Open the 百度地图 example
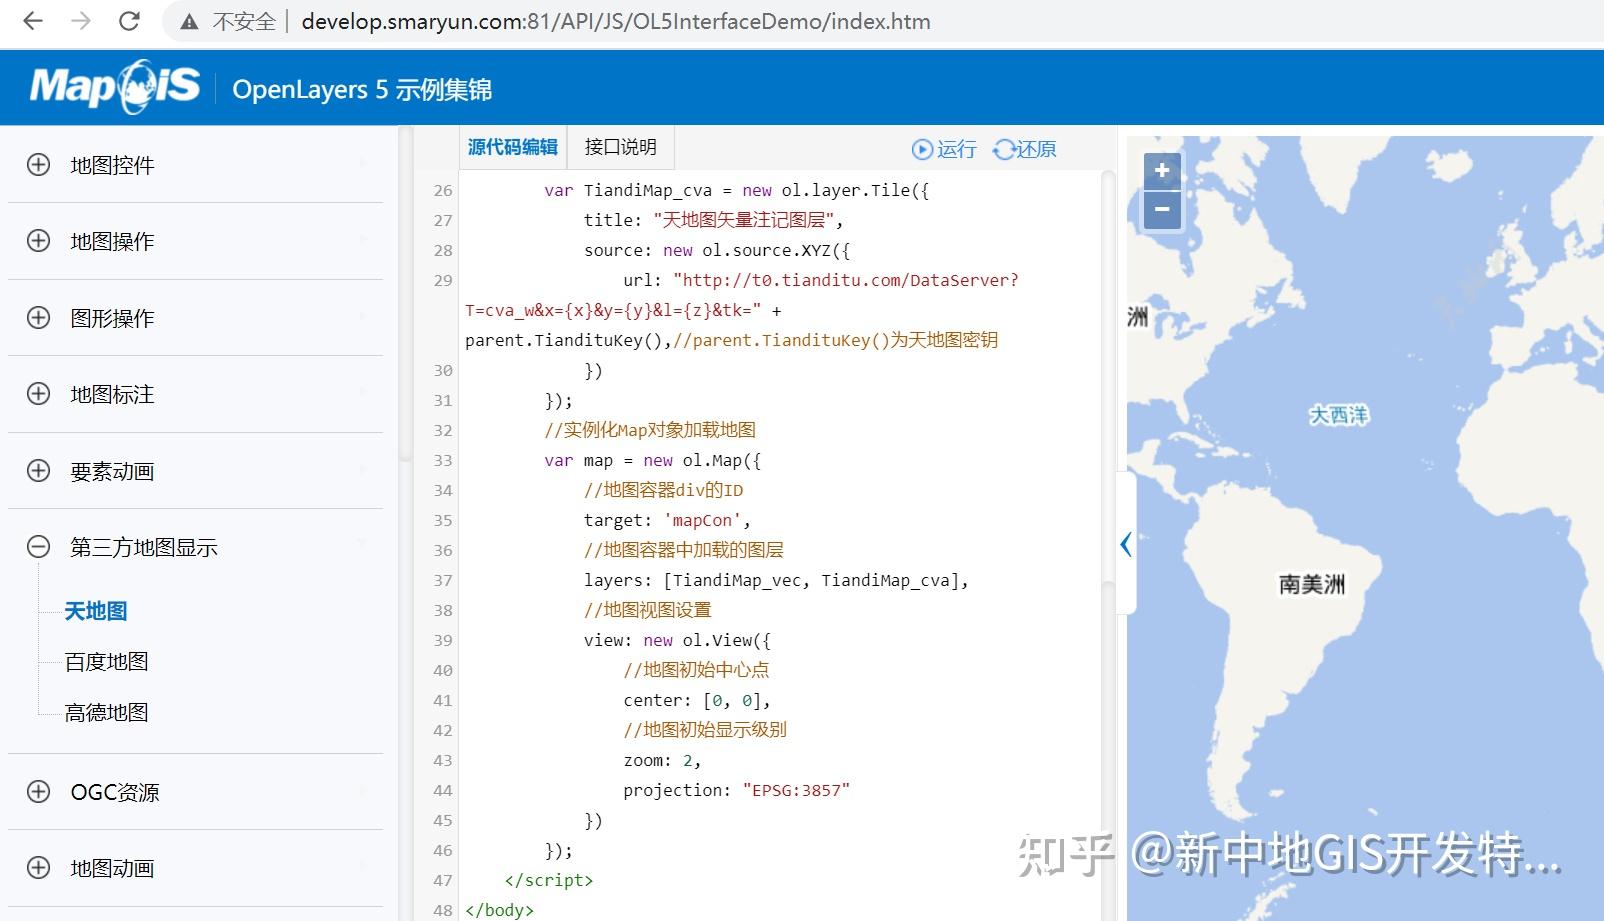Image resolution: width=1604 pixels, height=921 pixels. [x=105, y=661]
